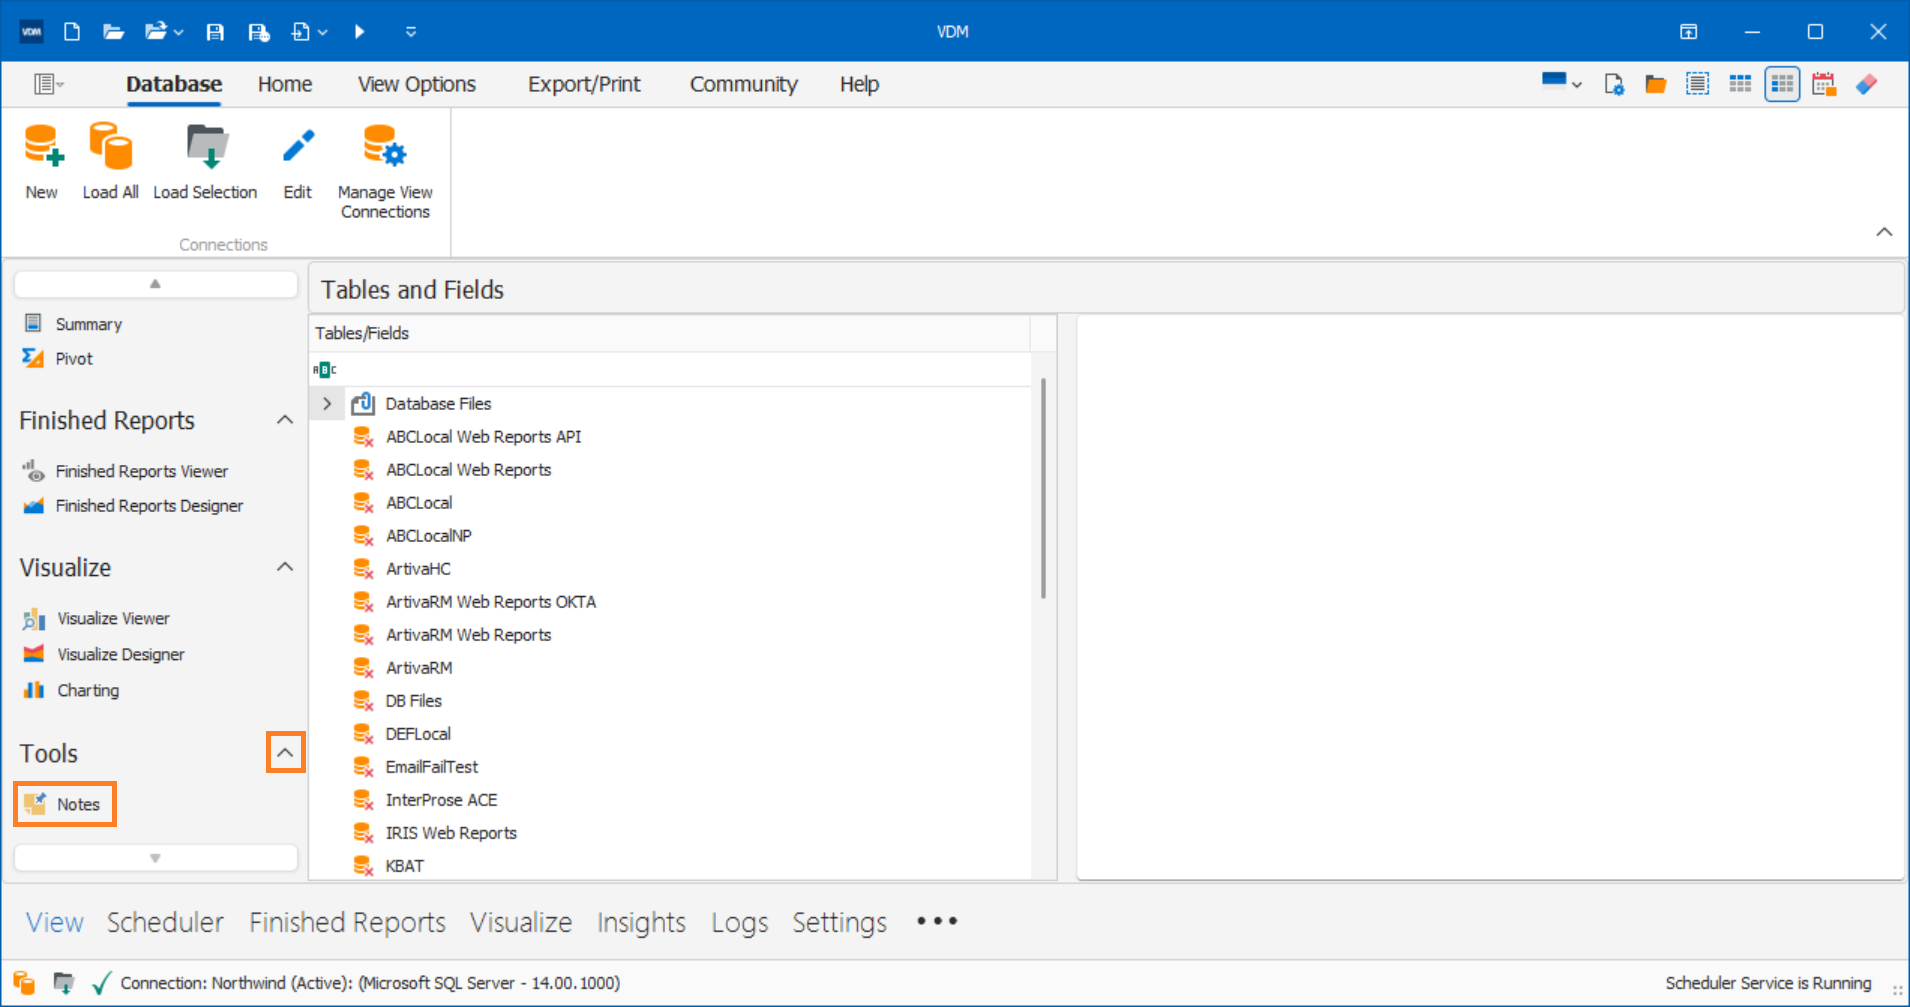This screenshot has width=1910, height=1007.
Task: Switch to the Scheduler bottom tab
Action: [165, 922]
